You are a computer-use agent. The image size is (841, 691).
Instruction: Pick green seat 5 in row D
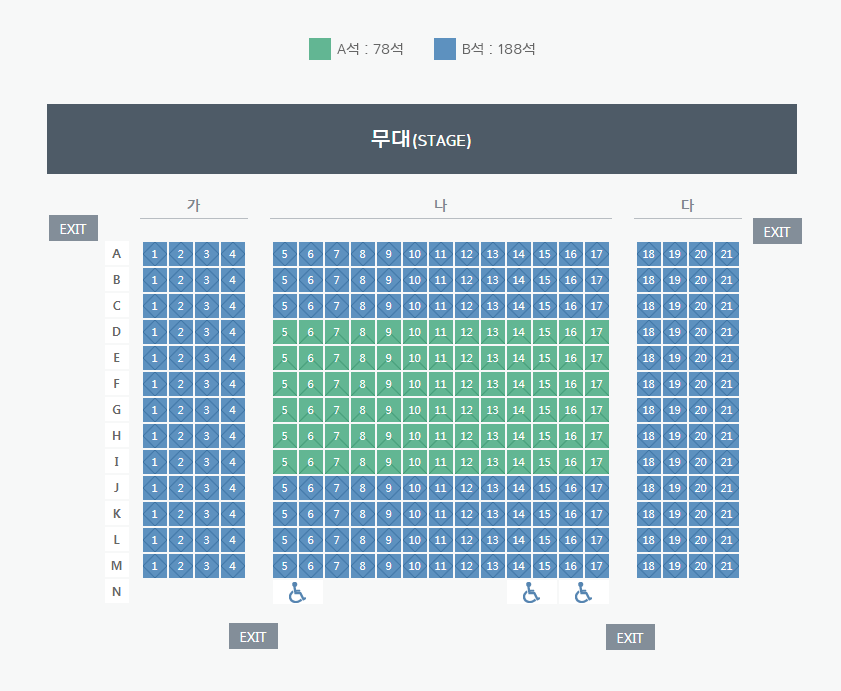[x=285, y=332]
